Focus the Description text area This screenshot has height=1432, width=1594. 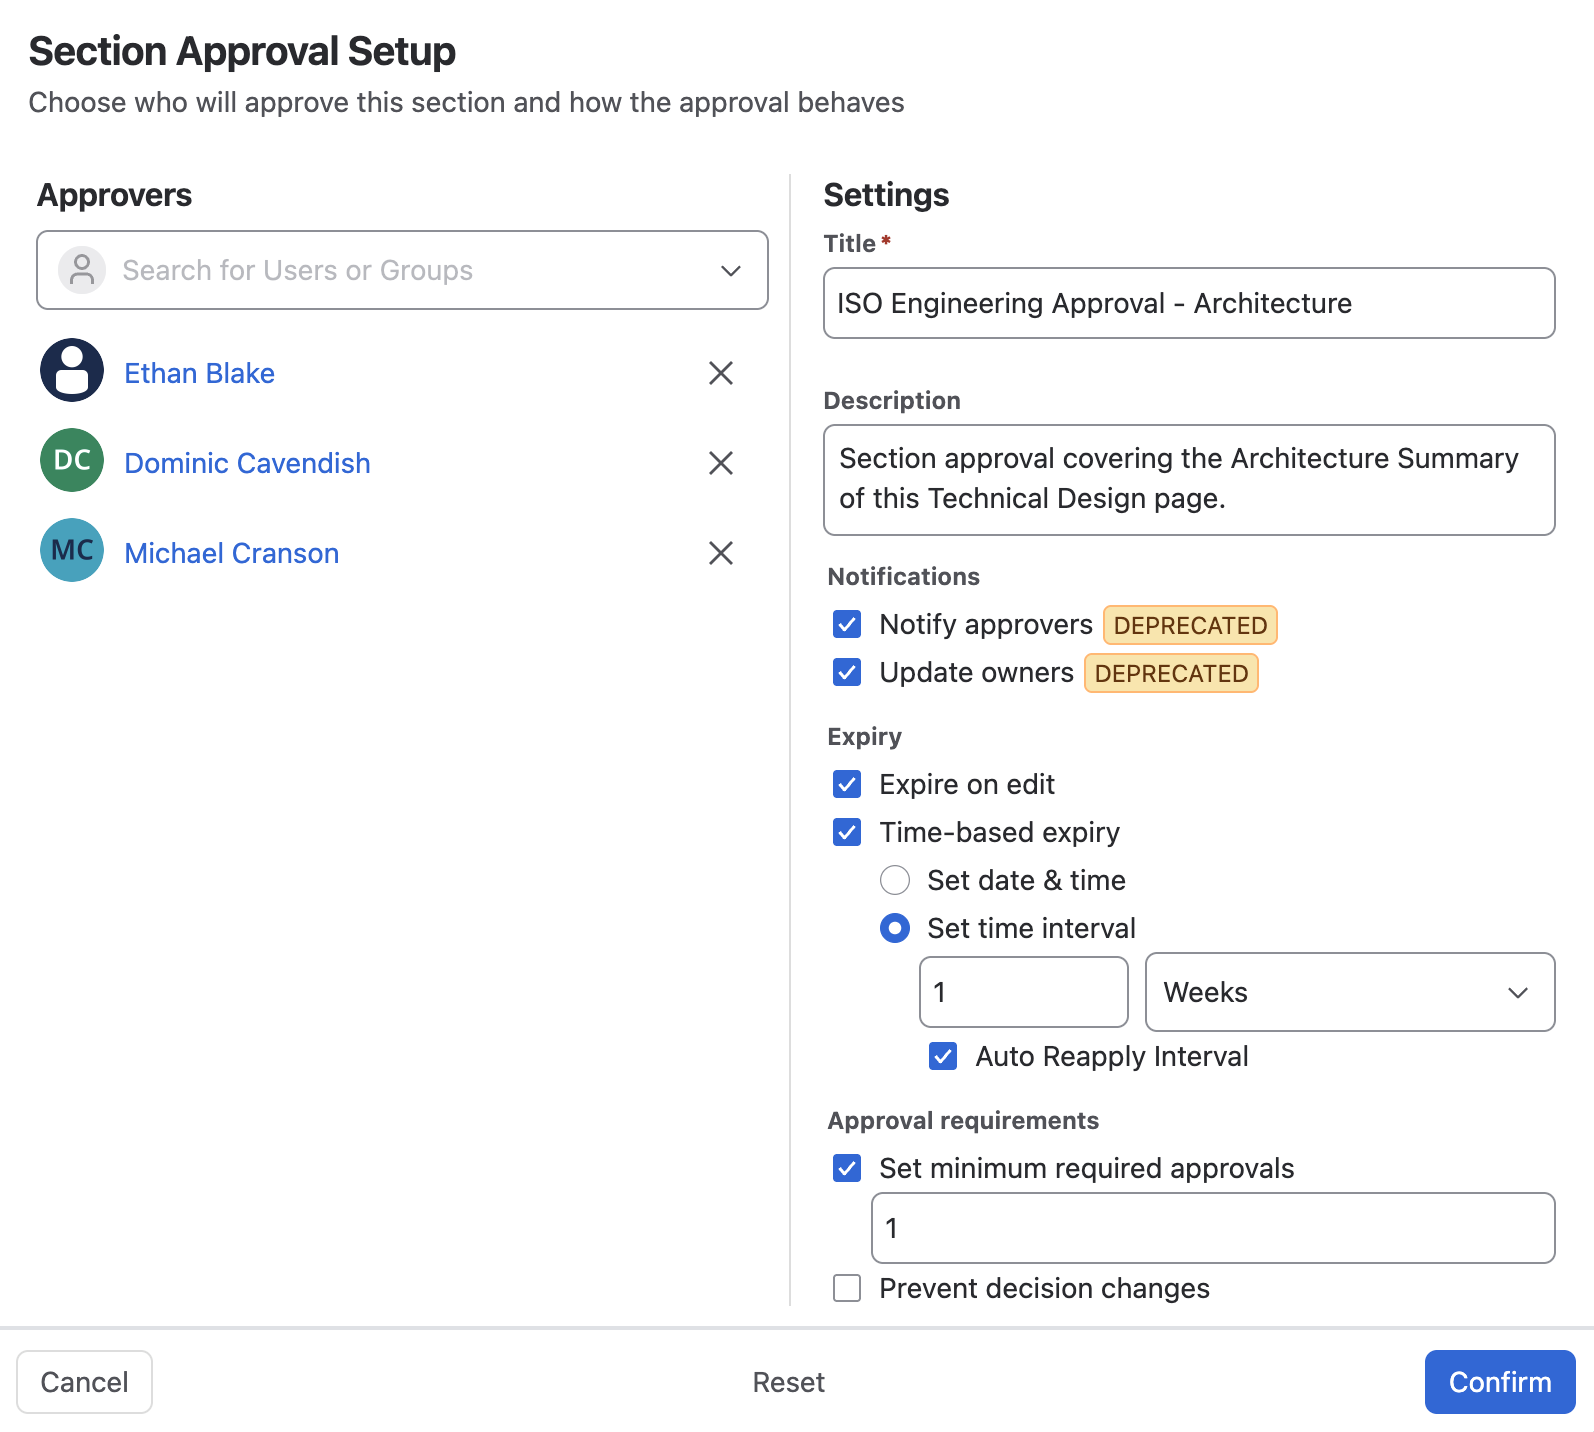[1189, 480]
